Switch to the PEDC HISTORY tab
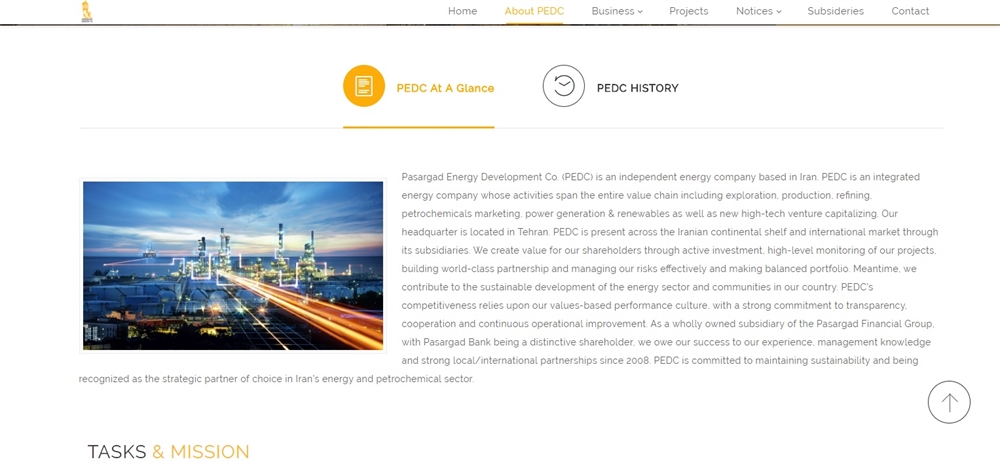This screenshot has width=1000, height=468. (637, 88)
